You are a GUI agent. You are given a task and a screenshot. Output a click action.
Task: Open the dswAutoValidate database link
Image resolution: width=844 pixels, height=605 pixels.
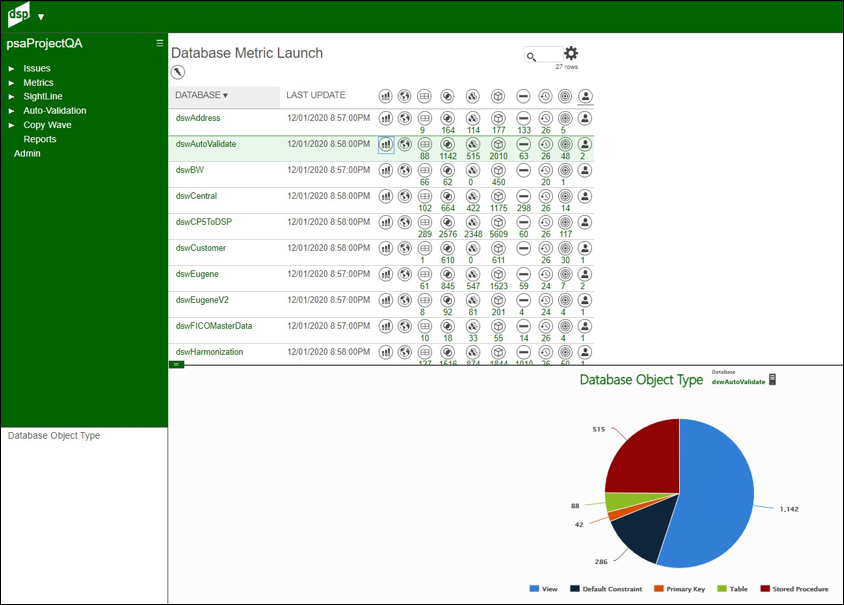coord(206,144)
